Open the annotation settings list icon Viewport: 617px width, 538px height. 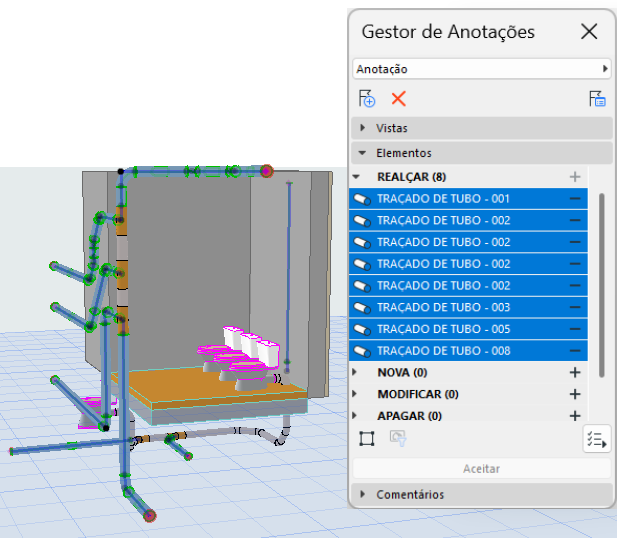[x=597, y=99]
